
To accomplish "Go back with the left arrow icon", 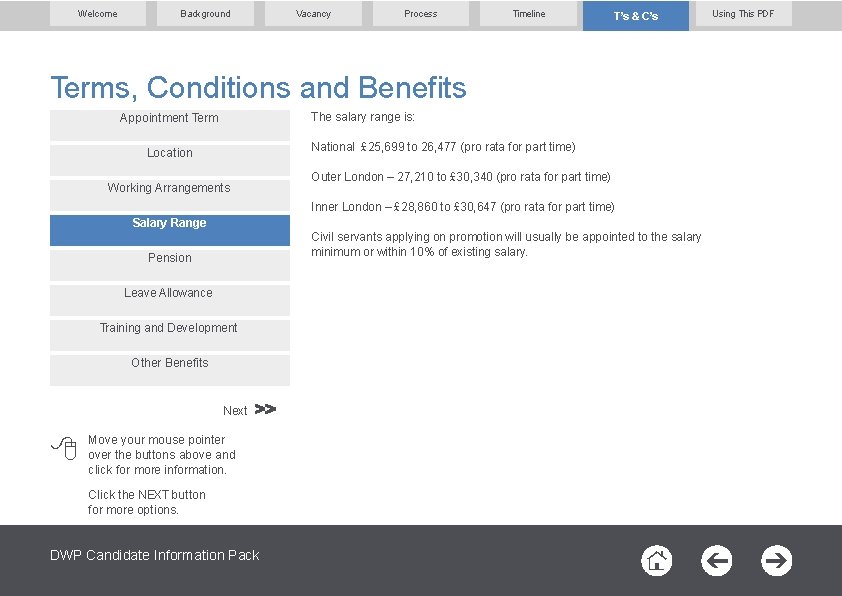I will point(716,561).
